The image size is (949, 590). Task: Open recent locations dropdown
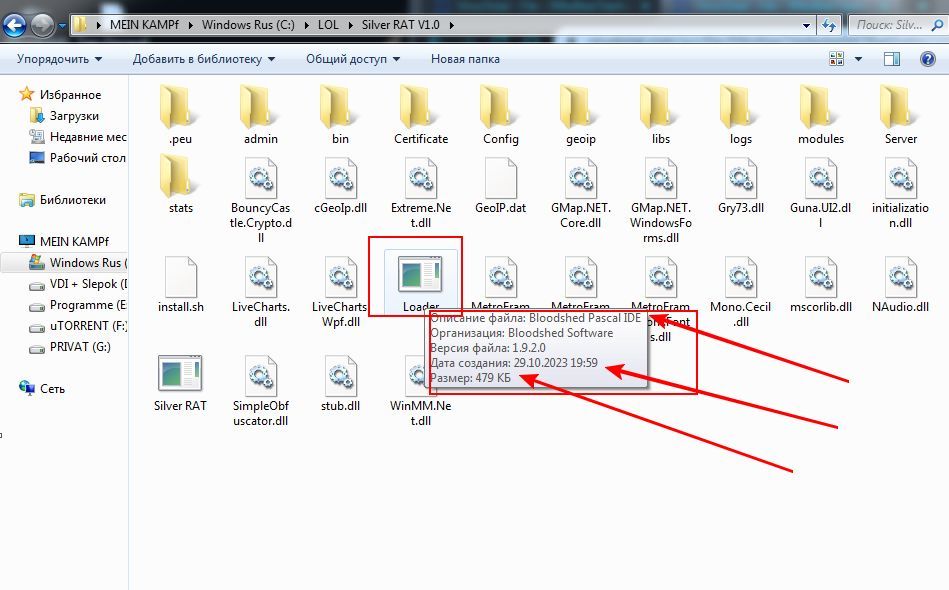point(62,26)
